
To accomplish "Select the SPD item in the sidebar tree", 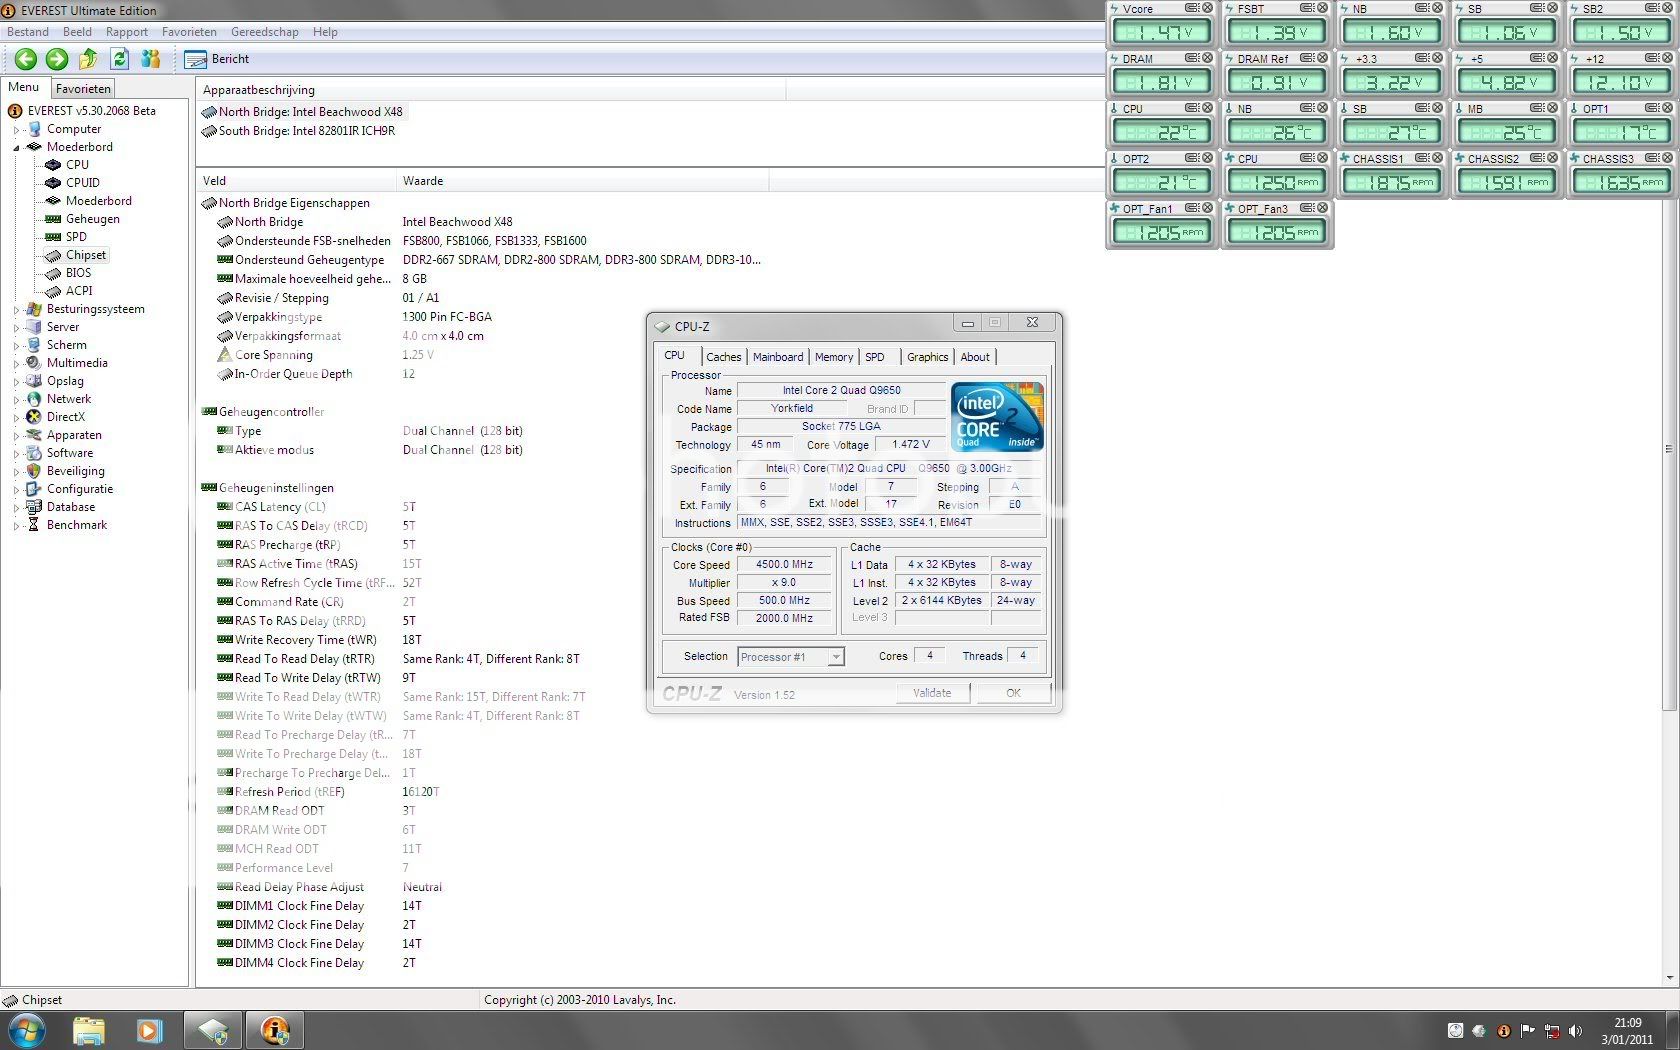I will 76,237.
